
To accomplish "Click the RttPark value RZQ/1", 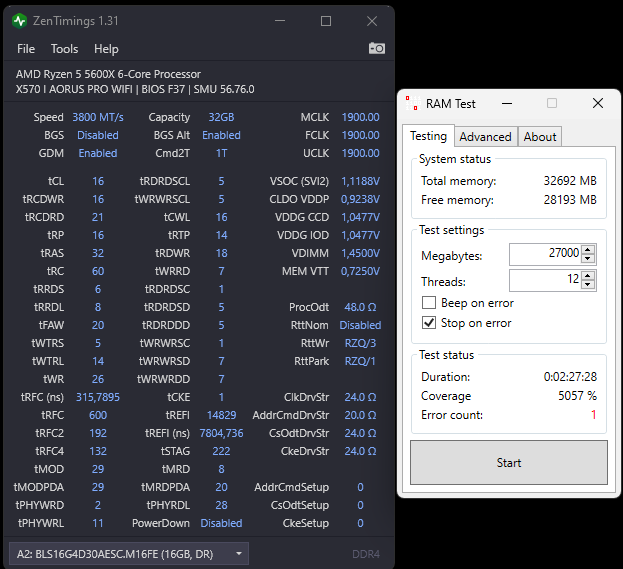I will (360, 361).
